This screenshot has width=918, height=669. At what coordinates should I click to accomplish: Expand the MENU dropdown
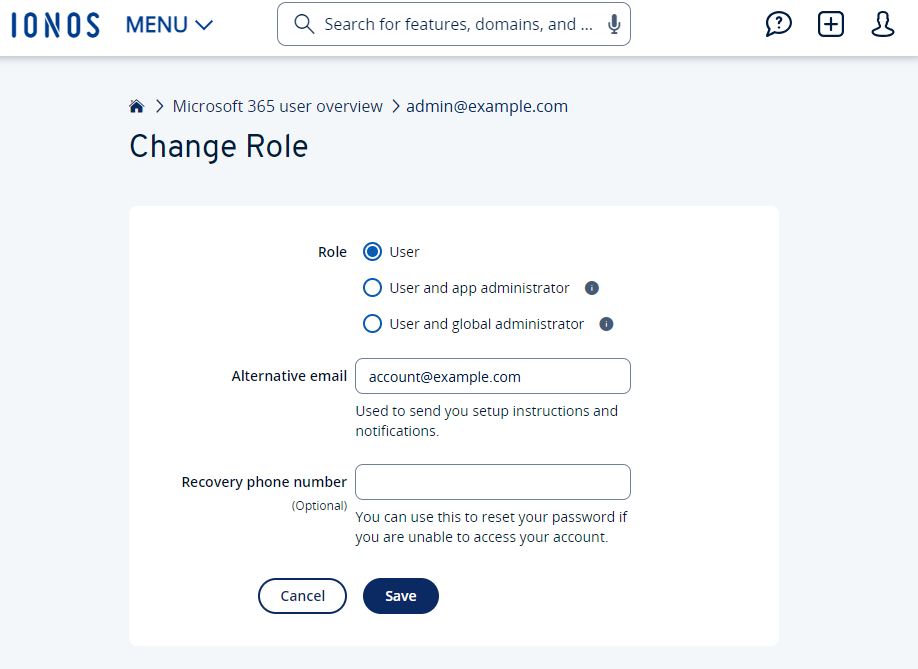pyautogui.click(x=169, y=25)
